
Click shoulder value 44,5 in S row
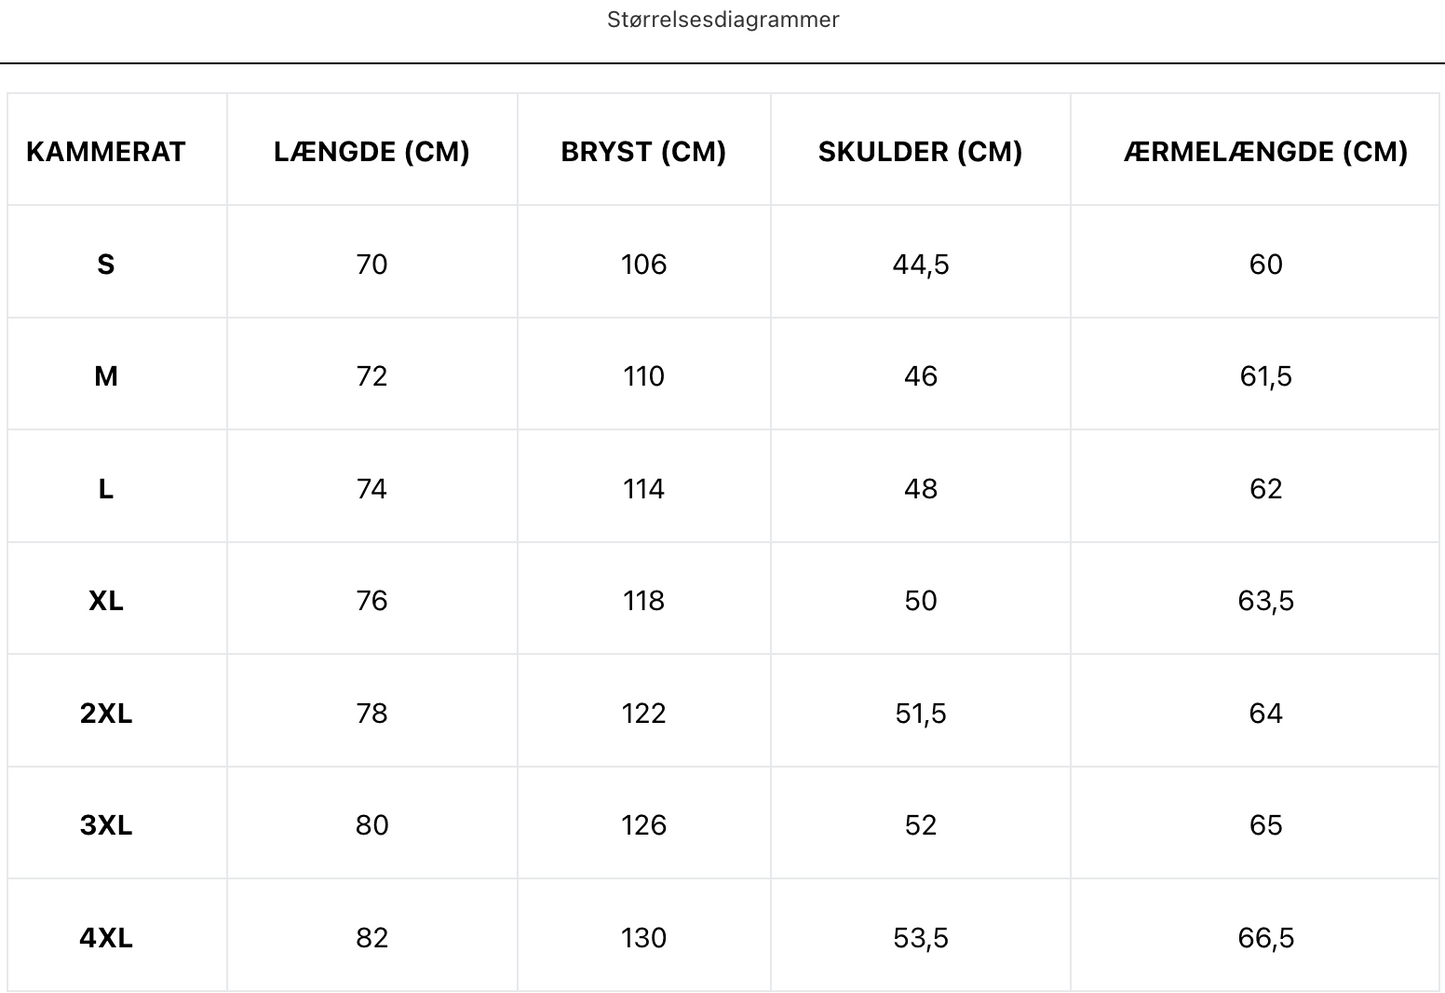coord(921,264)
